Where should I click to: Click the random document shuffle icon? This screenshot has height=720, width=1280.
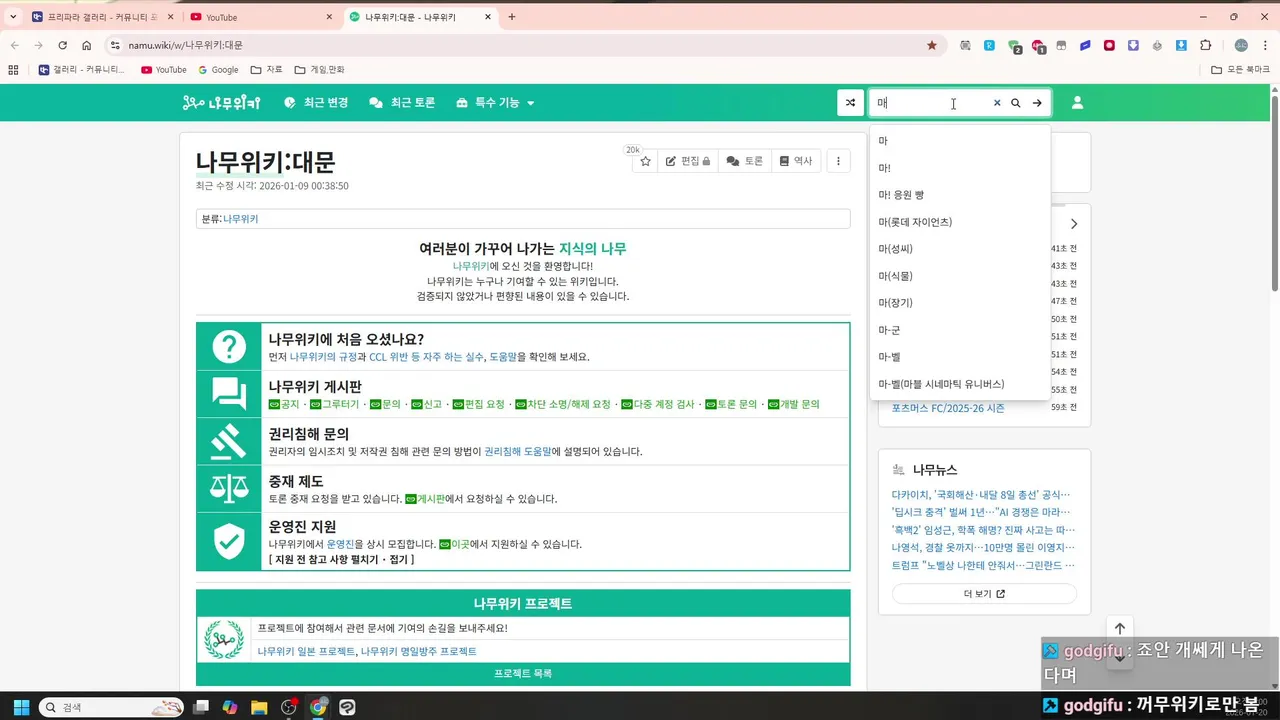pos(850,103)
